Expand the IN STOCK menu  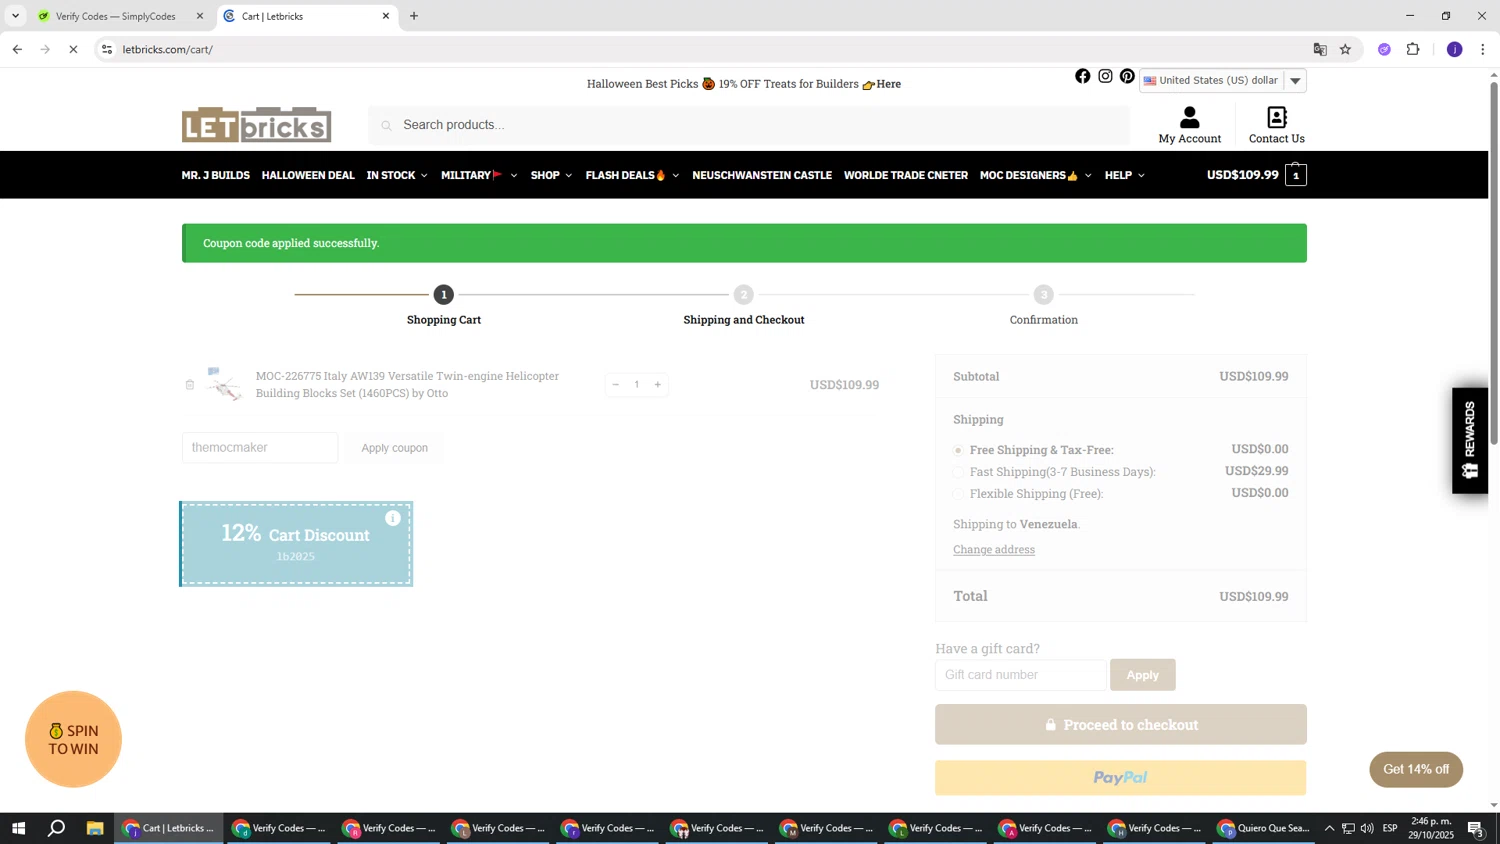397,175
